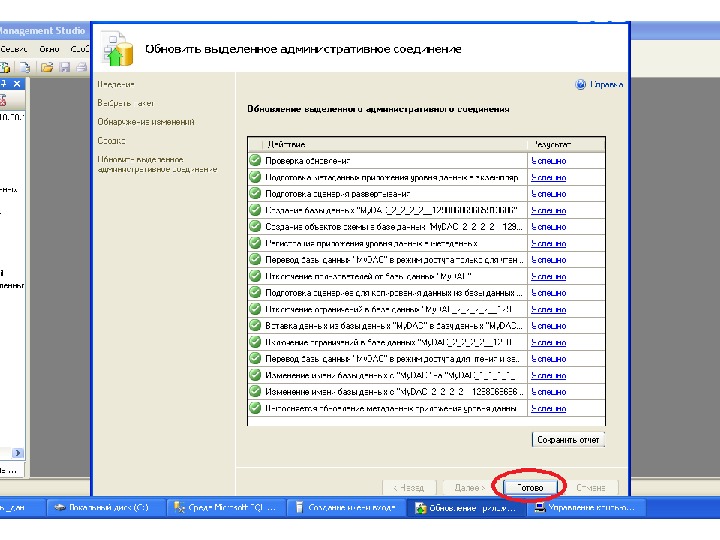Click green check icon of Создание базы данных row
720x540 pixels.
point(255,210)
